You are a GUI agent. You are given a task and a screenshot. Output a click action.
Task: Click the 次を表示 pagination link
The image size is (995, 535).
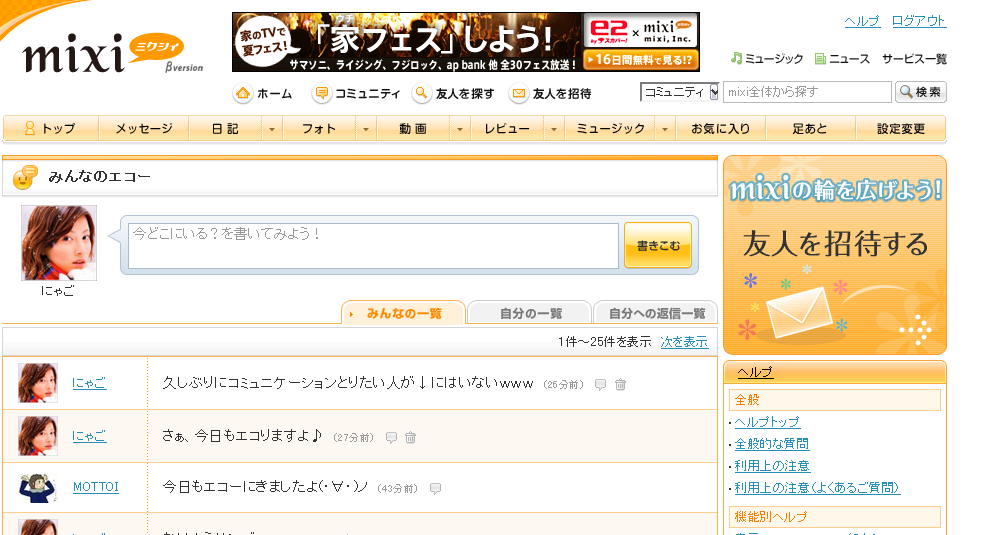pos(684,342)
